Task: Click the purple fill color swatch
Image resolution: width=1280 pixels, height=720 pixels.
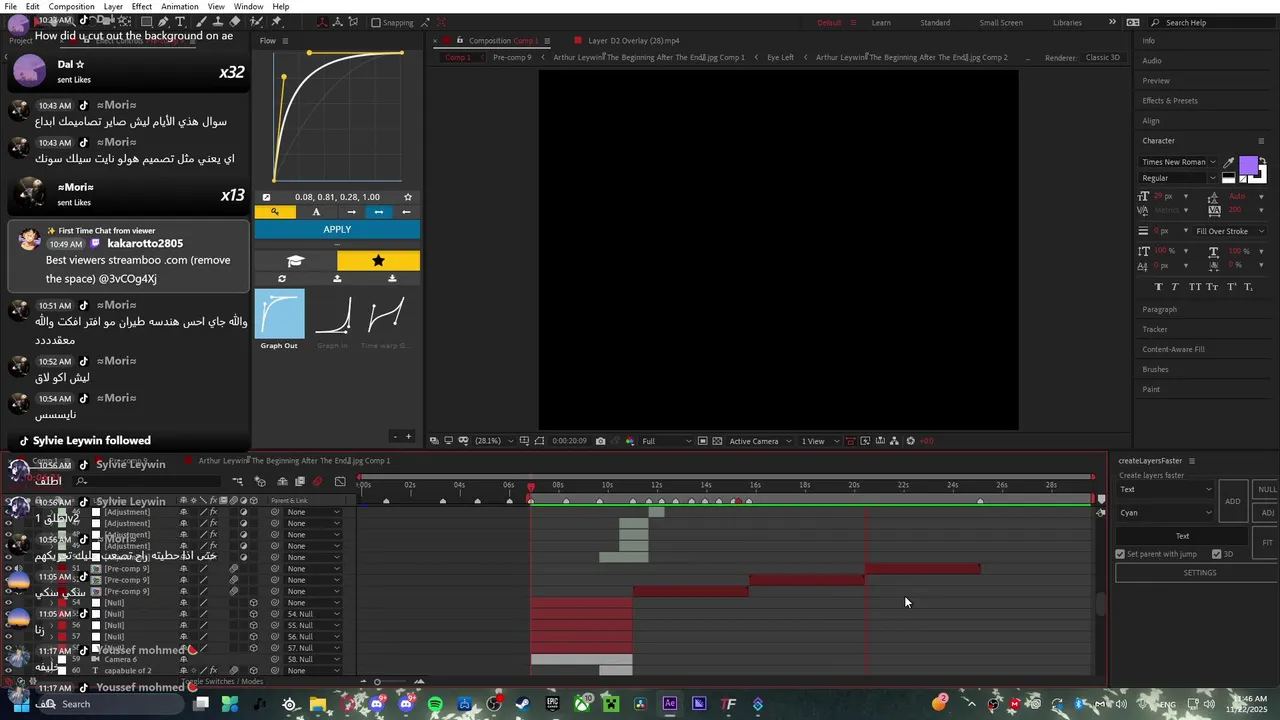Action: point(1248,166)
